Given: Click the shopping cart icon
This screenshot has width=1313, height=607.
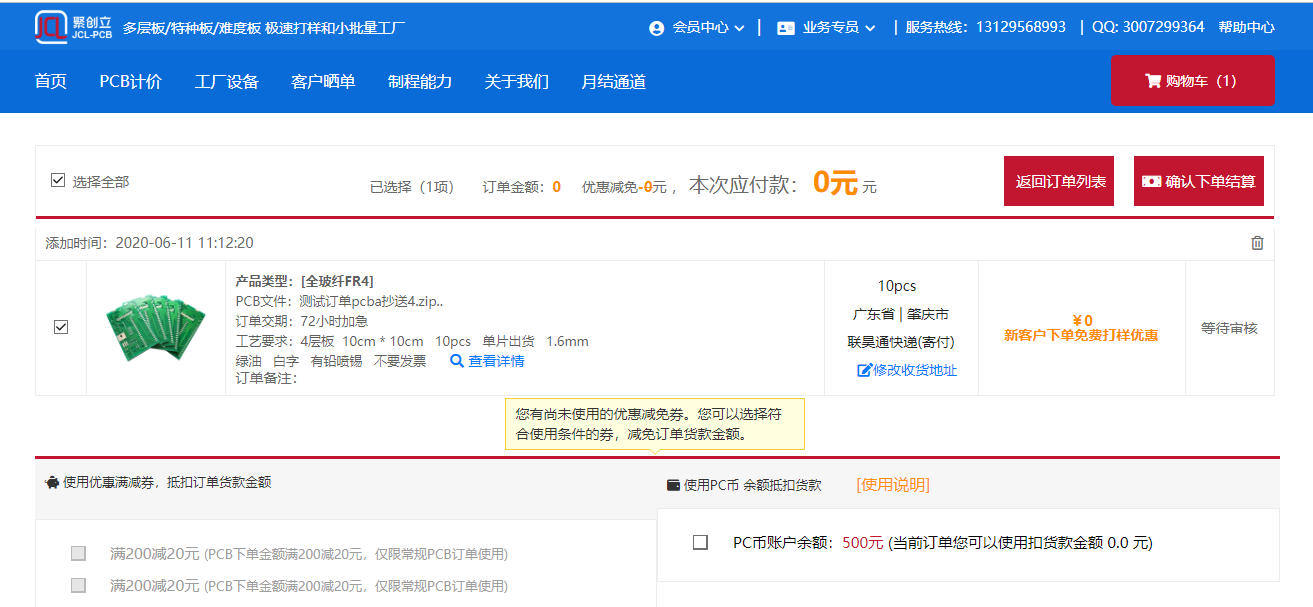Looking at the screenshot, I should click(1152, 81).
